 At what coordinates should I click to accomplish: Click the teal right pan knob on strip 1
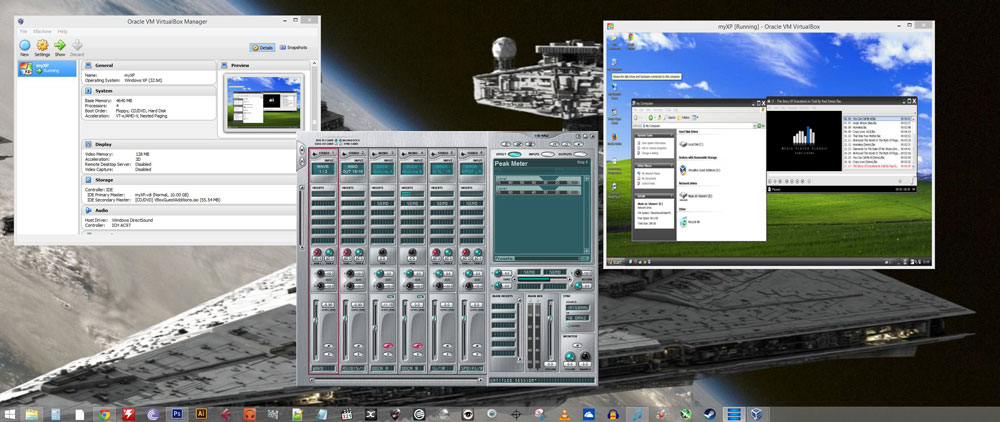pyautogui.click(x=329, y=253)
